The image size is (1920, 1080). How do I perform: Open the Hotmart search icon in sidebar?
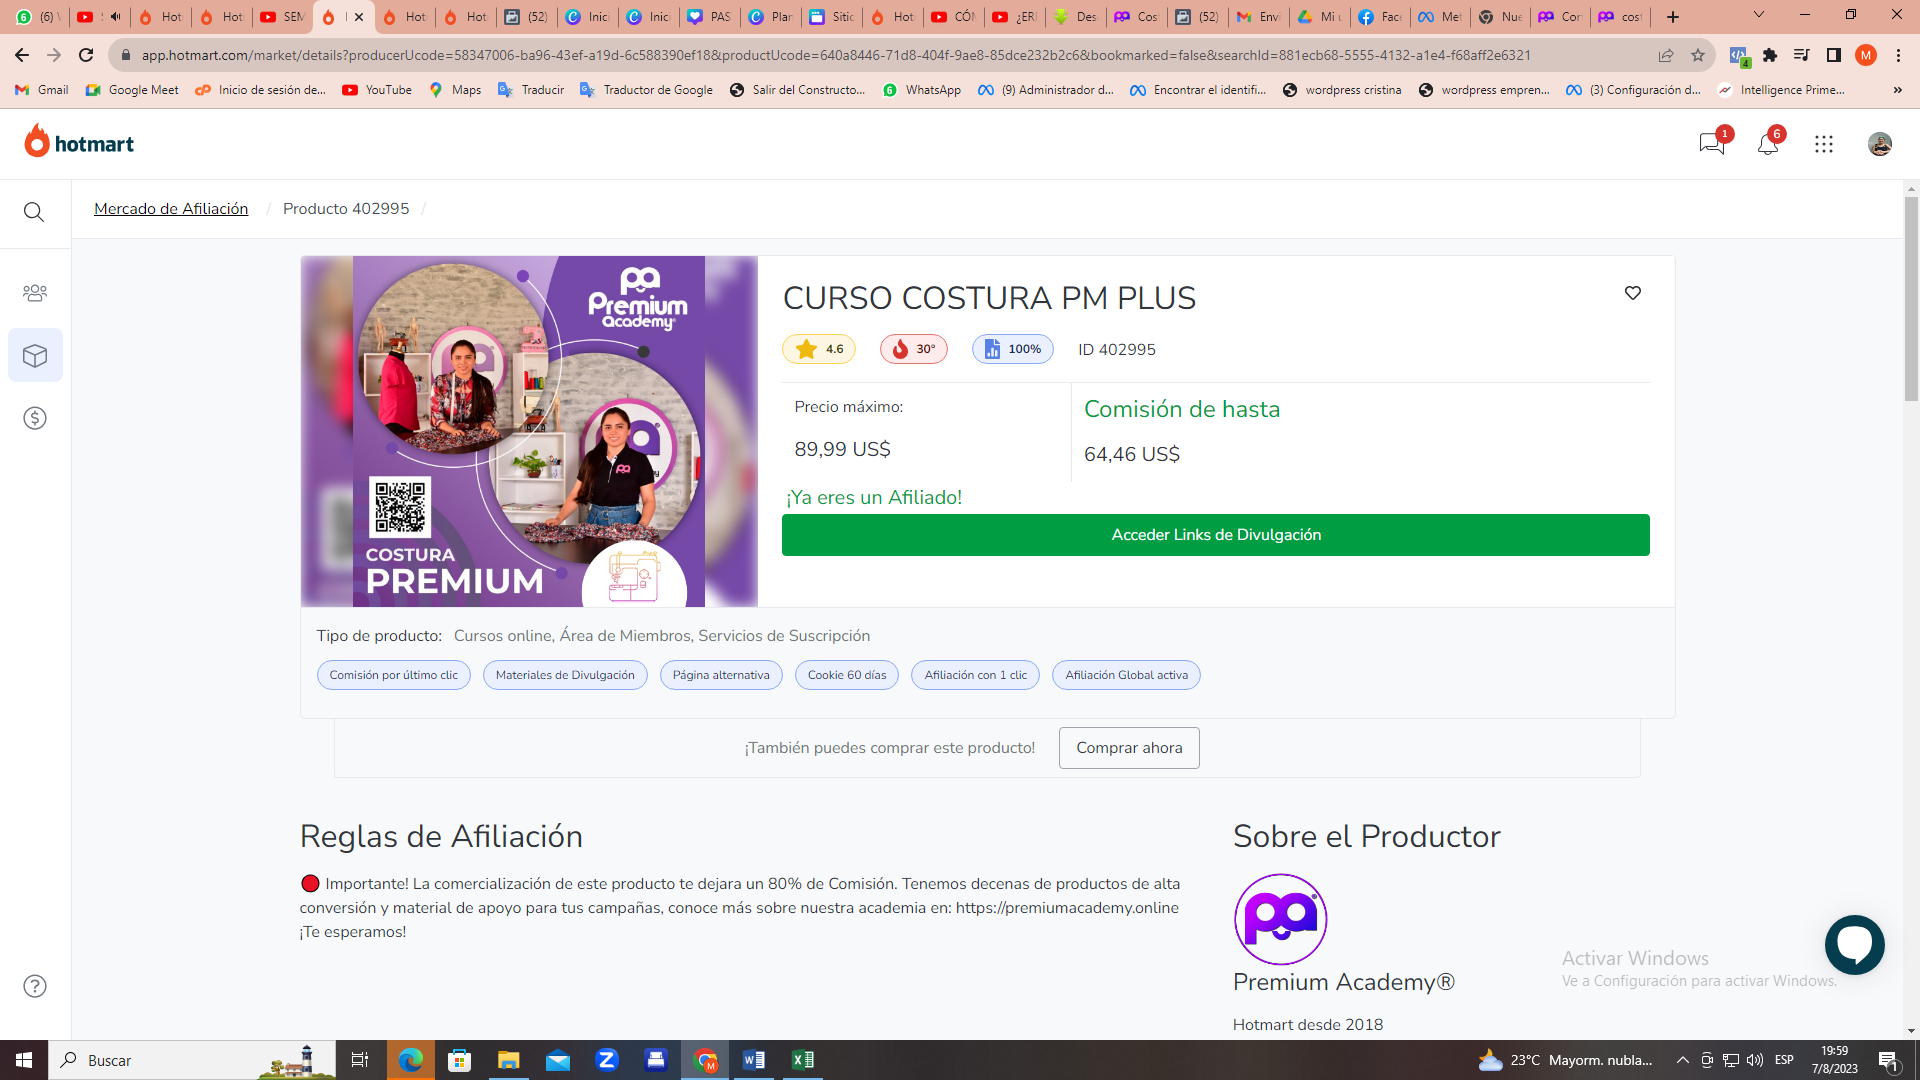pos(34,212)
